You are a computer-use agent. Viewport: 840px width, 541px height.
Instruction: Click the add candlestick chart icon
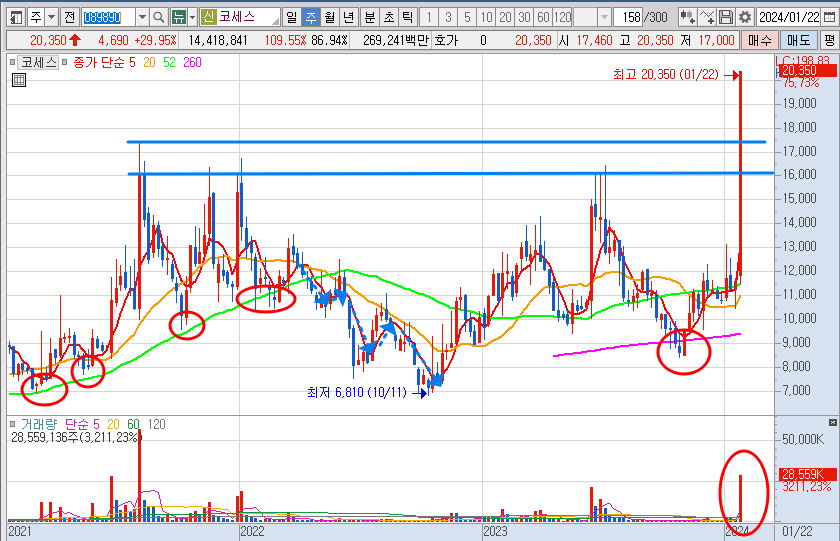coord(688,18)
